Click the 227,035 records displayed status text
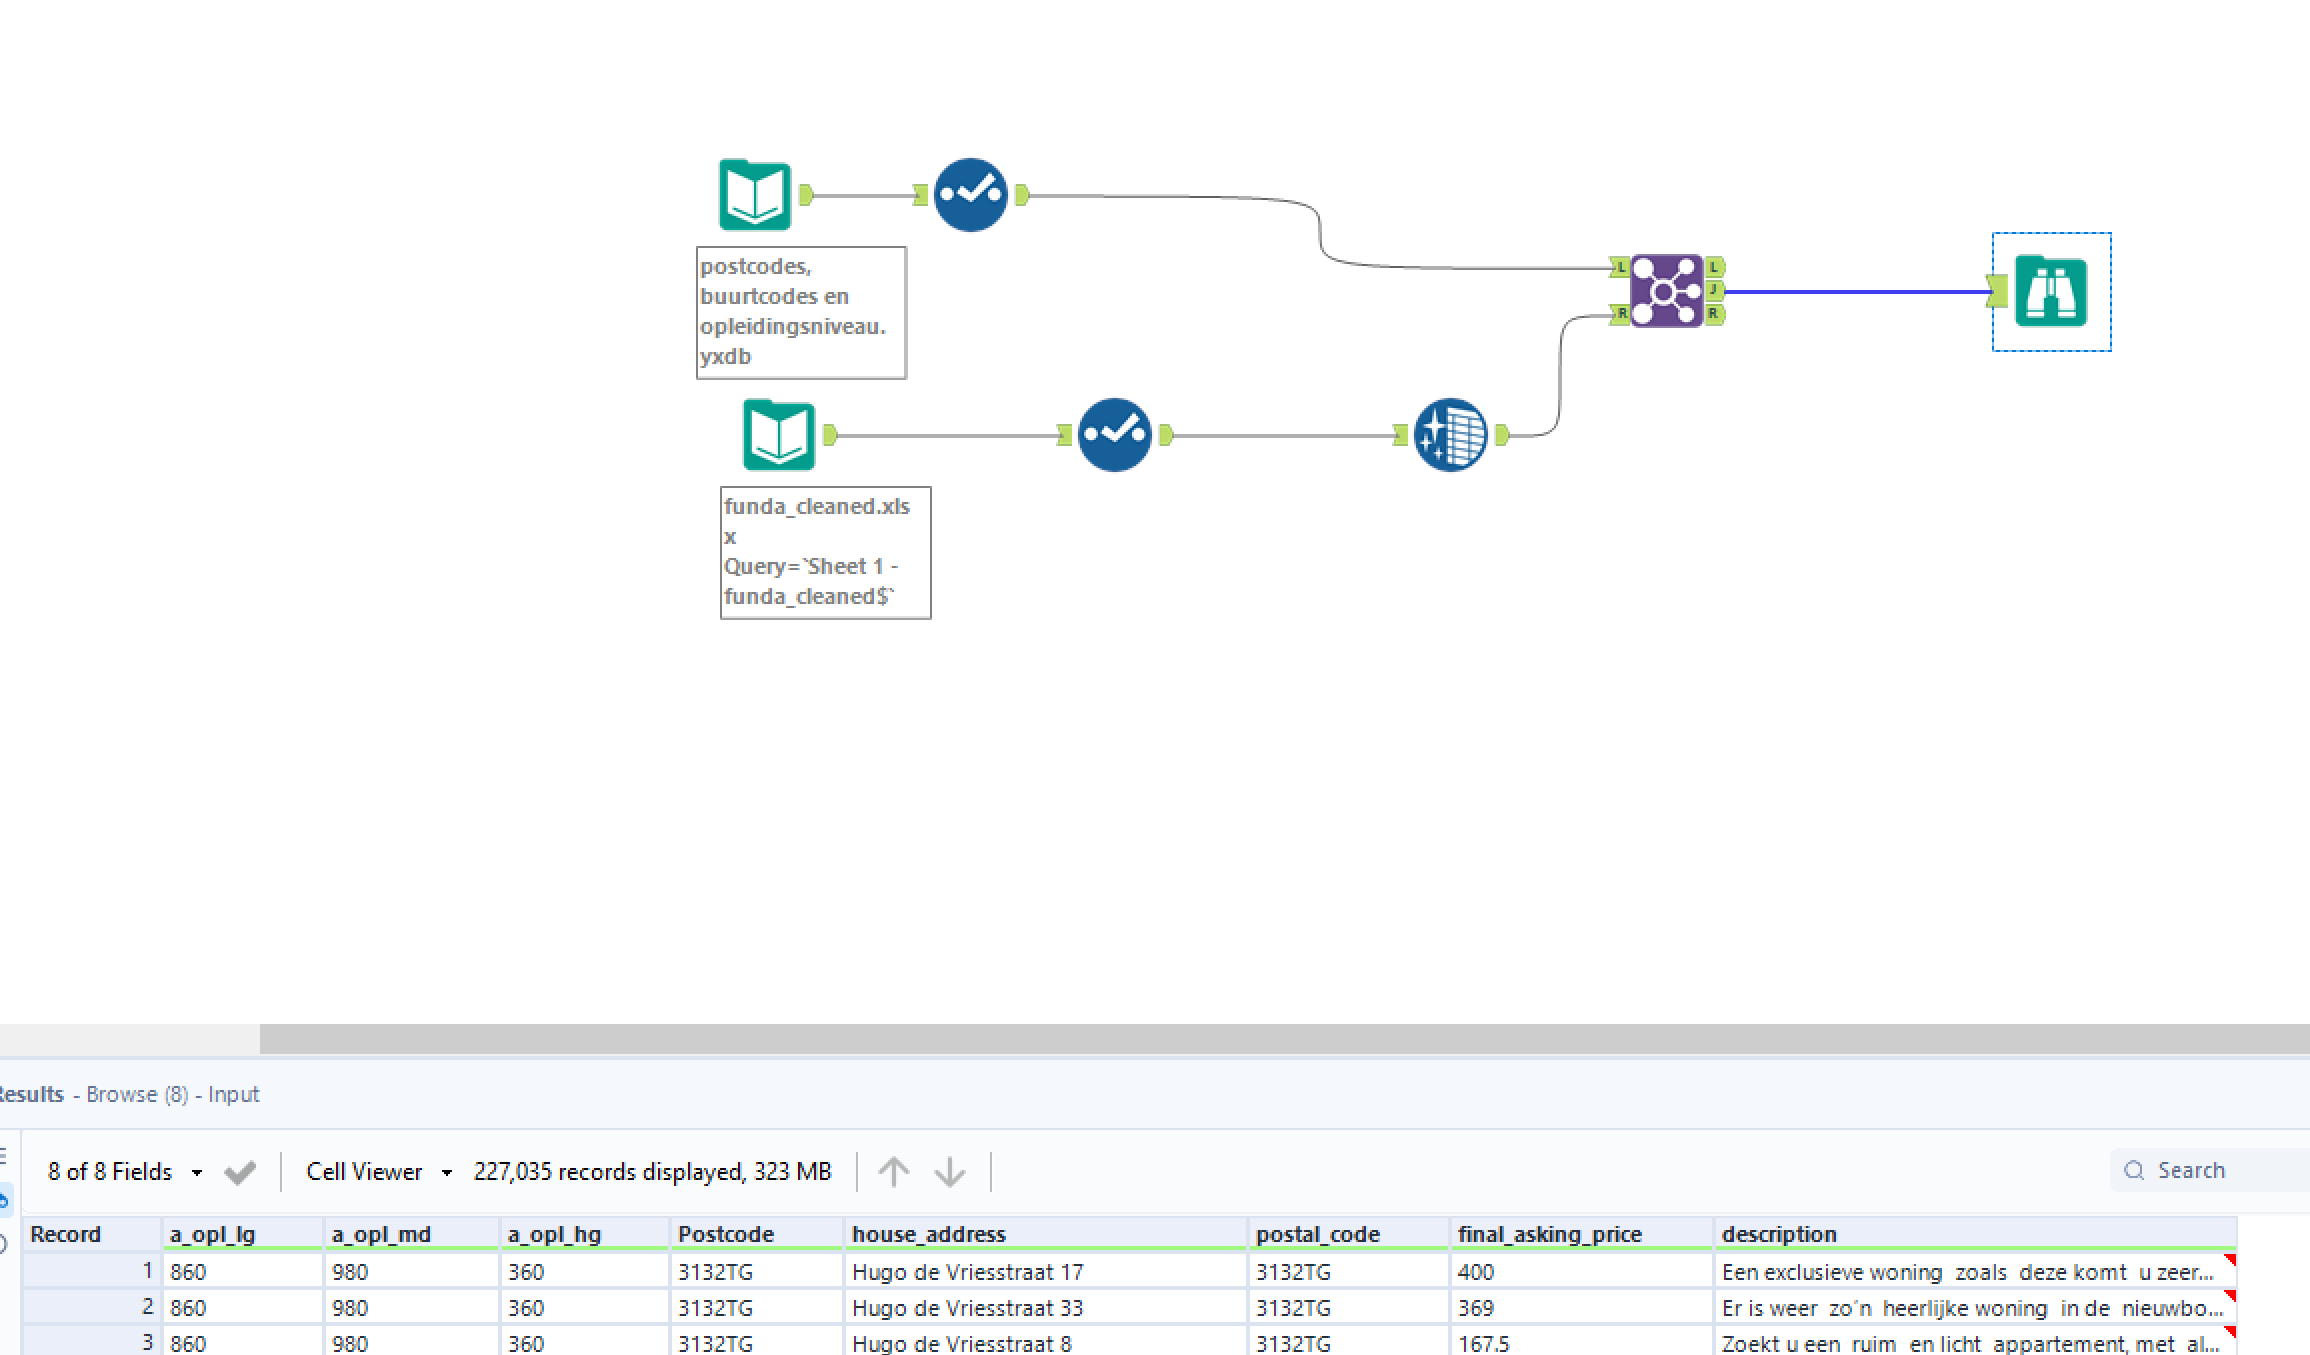 pos(652,1172)
